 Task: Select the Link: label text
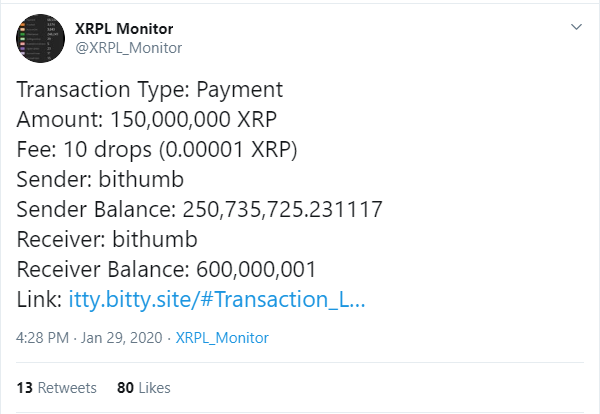click(39, 299)
